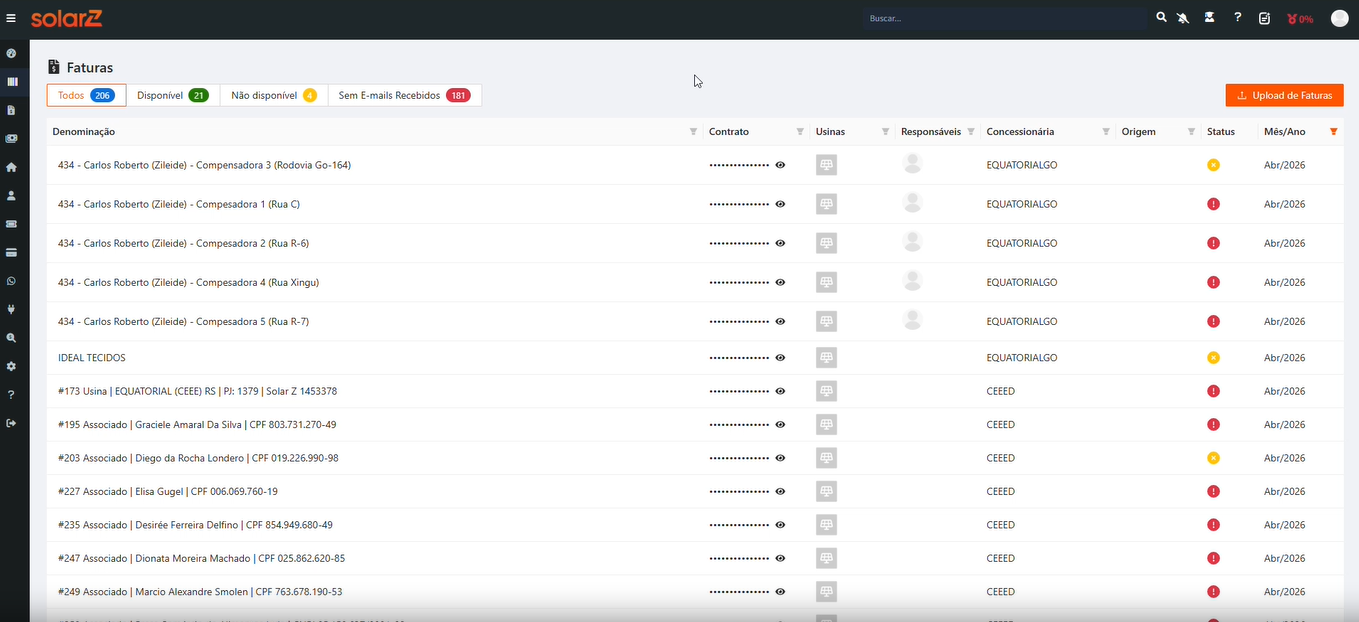Open the Contrato column filter
Screen dimensions: 1359x622
pos(800,132)
